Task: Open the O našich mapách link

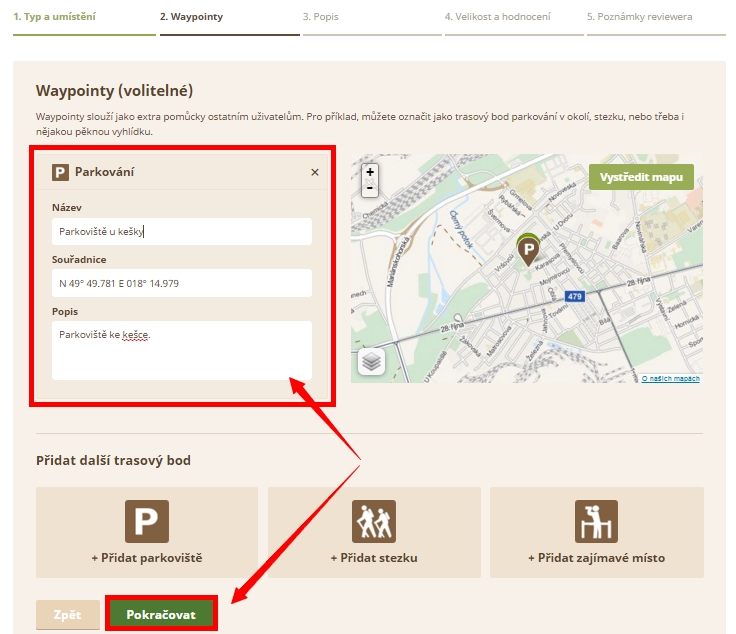Action: coord(671,378)
